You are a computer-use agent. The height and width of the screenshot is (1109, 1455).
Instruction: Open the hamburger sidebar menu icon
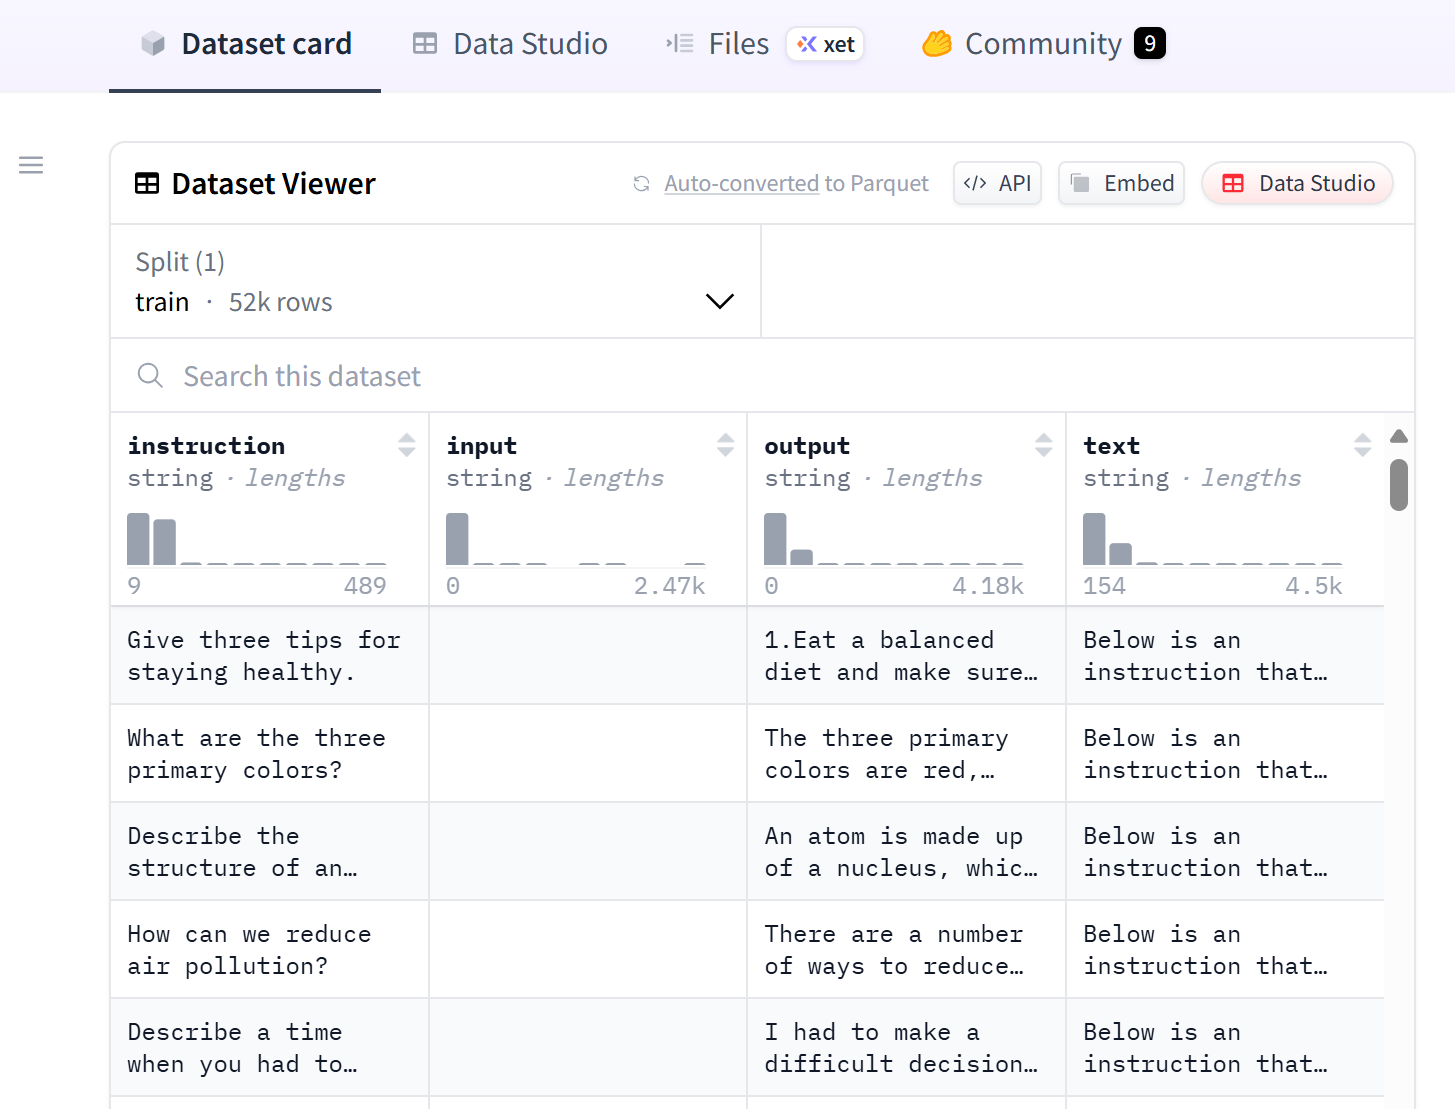point(31,165)
